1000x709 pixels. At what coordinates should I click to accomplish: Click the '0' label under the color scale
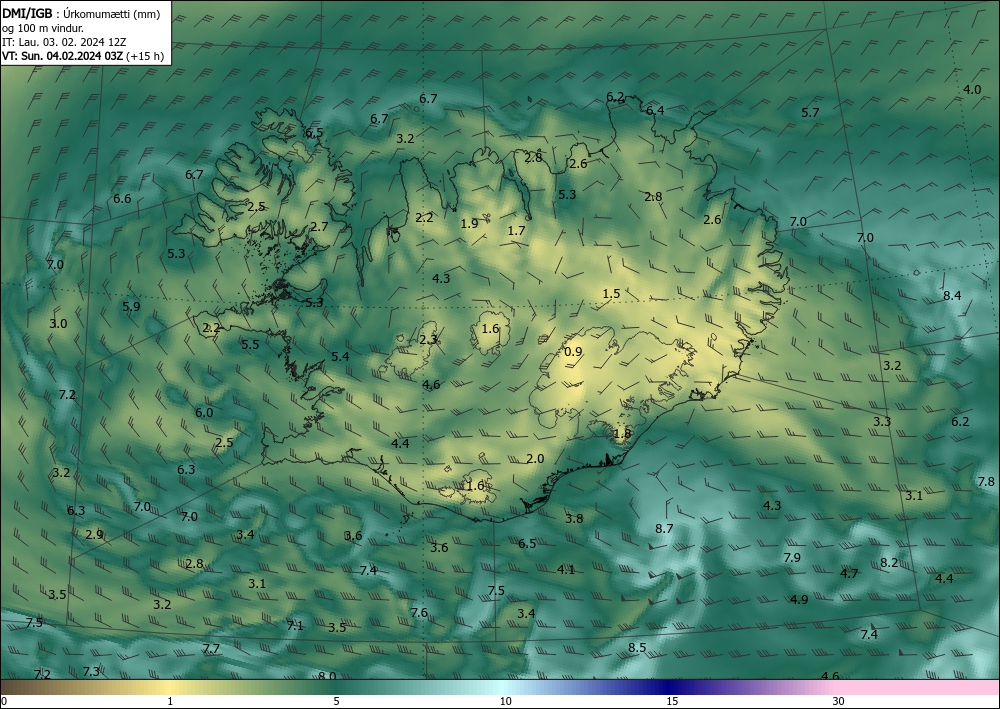point(4,701)
